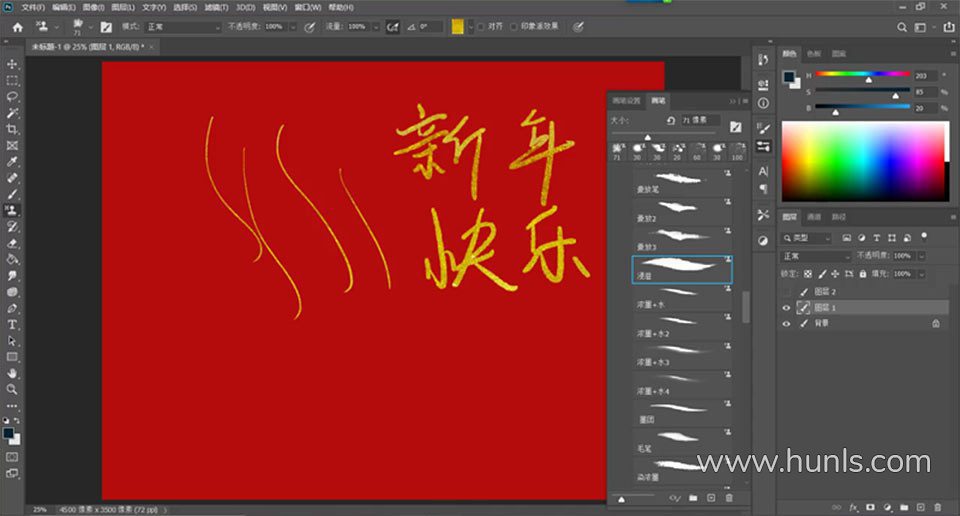Image resolution: width=960 pixels, height=516 pixels.
Task: Select the Lasso tool
Action: click(x=12, y=97)
